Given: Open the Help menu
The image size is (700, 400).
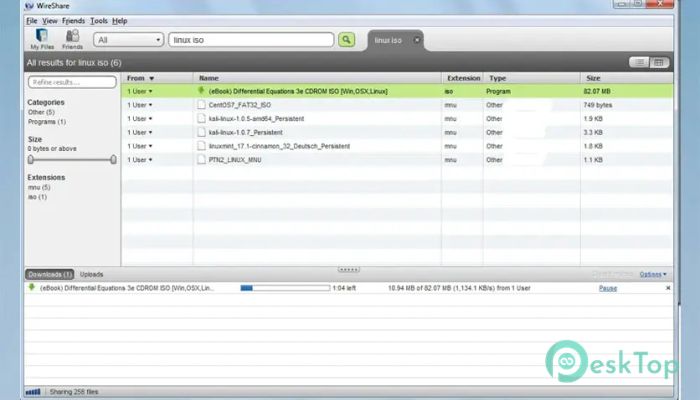Looking at the screenshot, I should (120, 21).
